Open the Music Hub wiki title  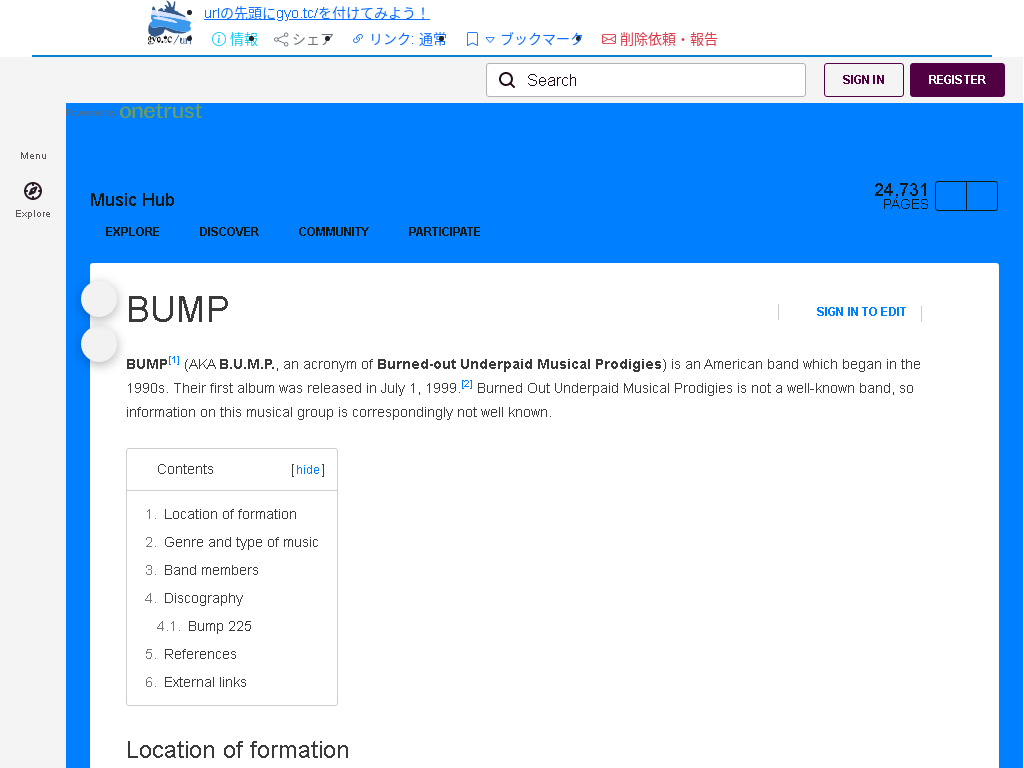(x=132, y=200)
